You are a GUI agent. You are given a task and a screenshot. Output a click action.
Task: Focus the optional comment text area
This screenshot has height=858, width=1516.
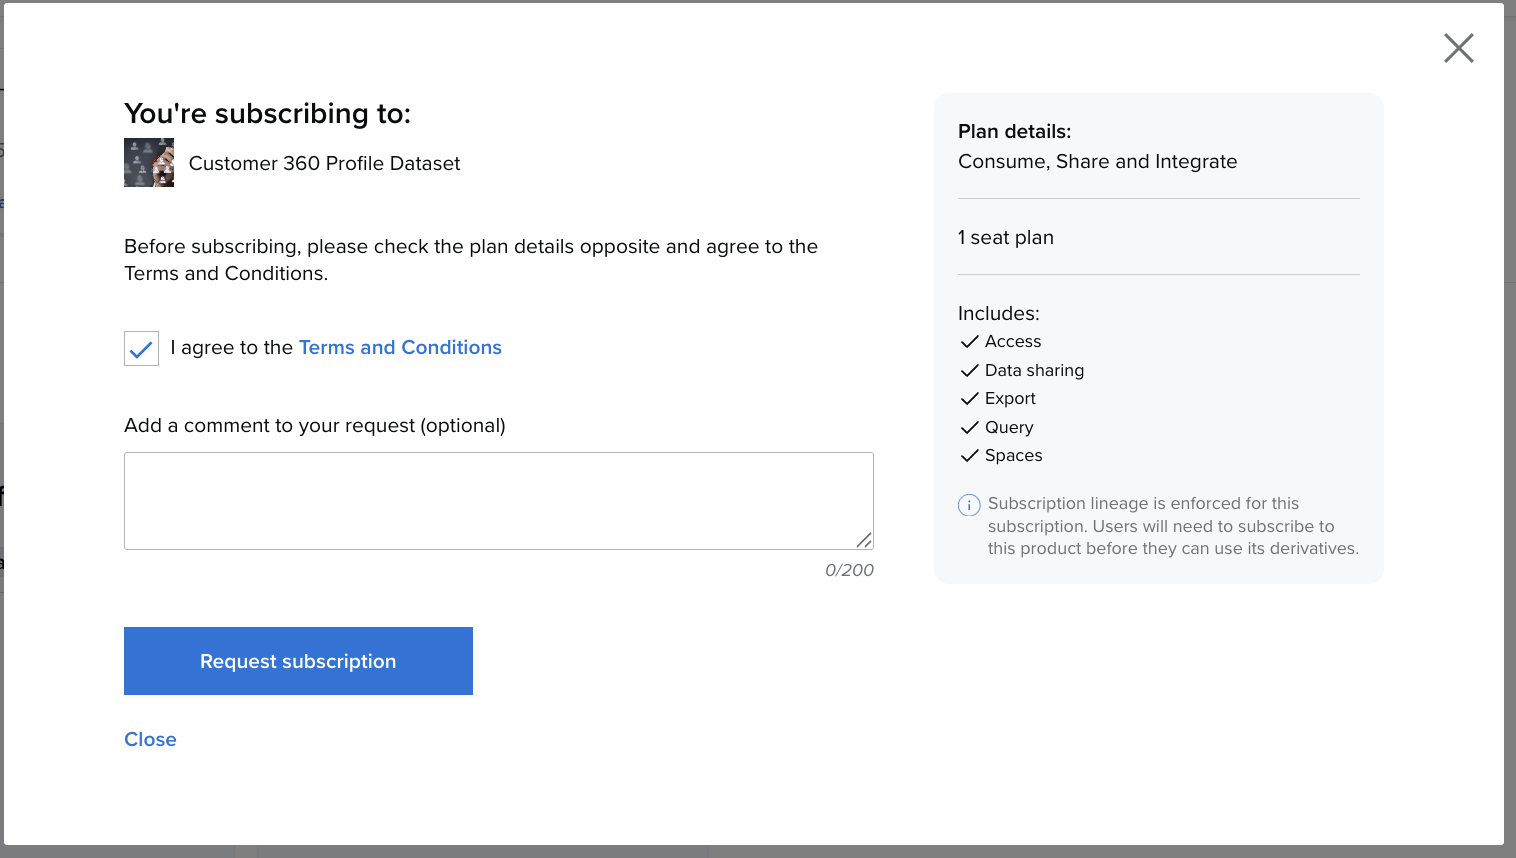point(498,500)
